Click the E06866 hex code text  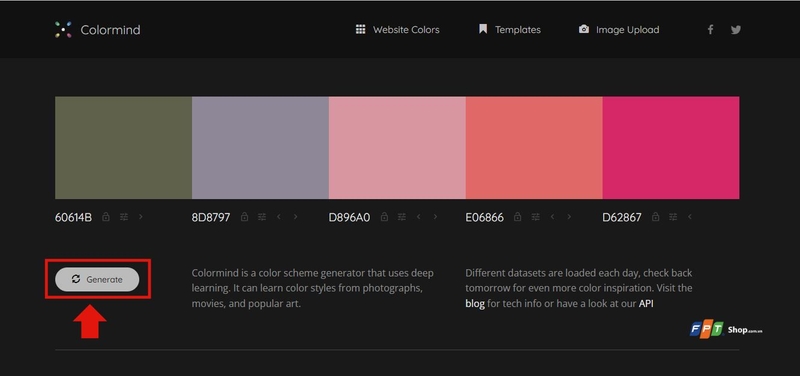(x=484, y=217)
